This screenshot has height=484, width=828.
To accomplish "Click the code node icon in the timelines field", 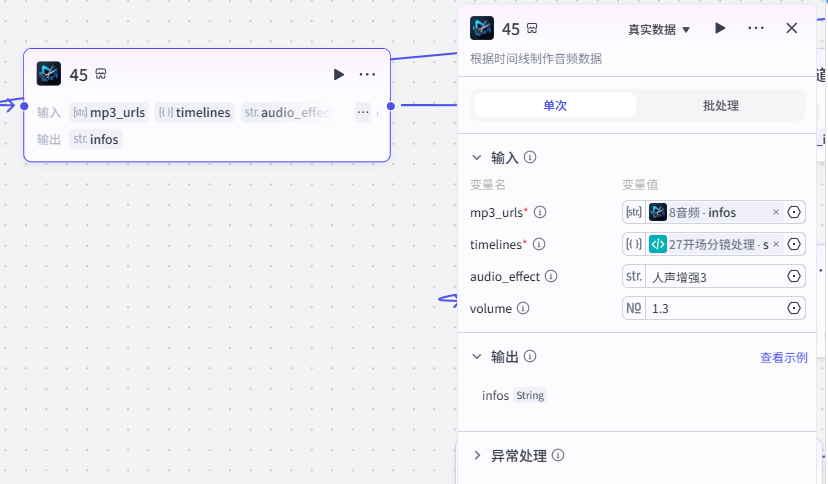I will coord(657,244).
